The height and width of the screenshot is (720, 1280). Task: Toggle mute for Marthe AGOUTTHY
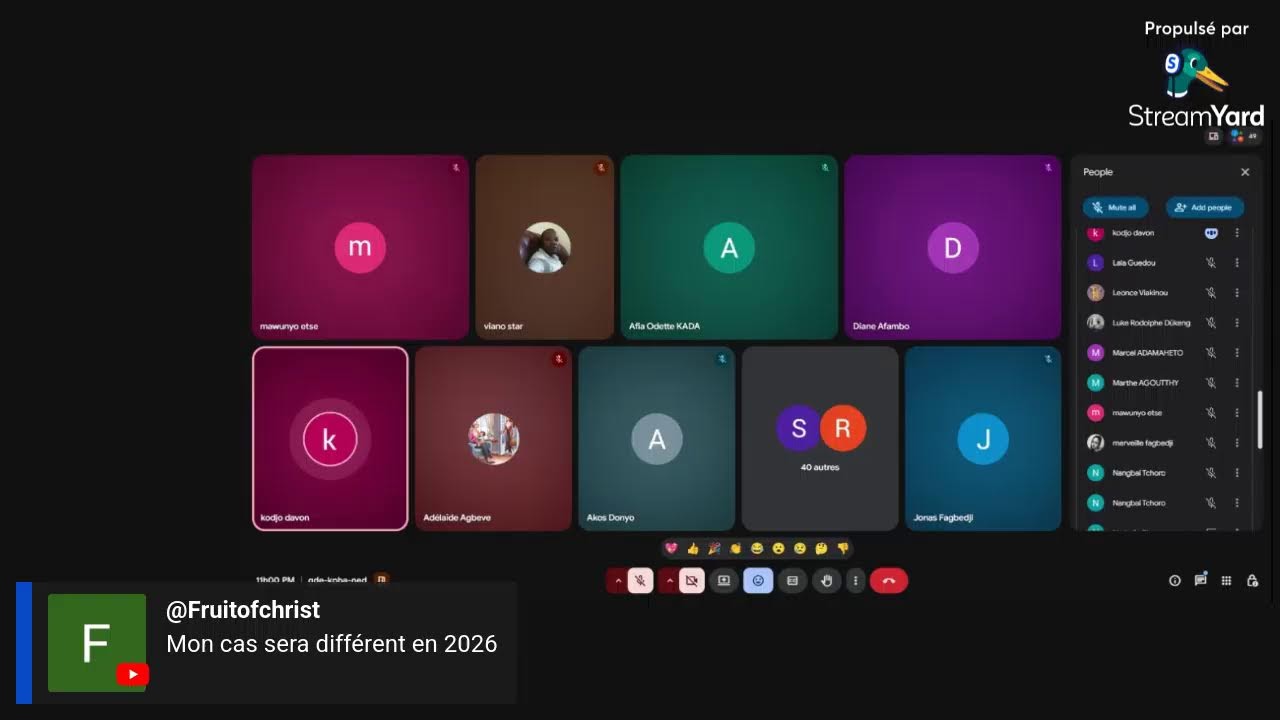click(1211, 383)
